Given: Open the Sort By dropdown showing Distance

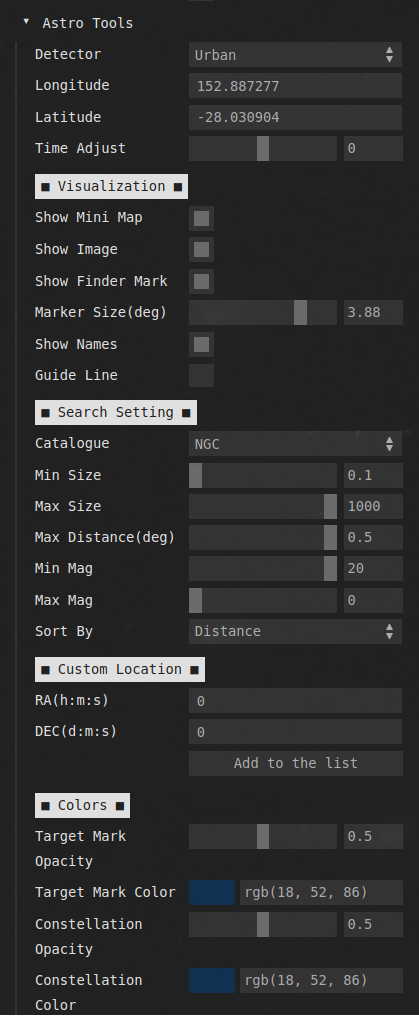Looking at the screenshot, I should [295, 631].
